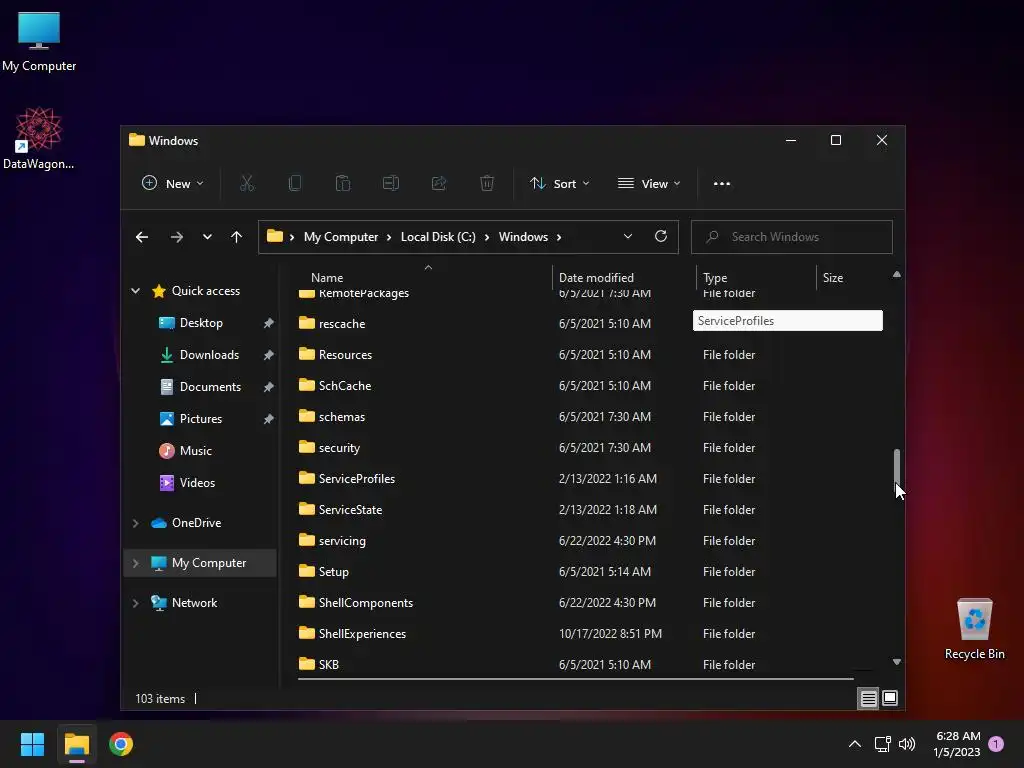Viewport: 1024px width, 768px height.
Task: Click My Computer in the address bar
Action: [x=341, y=236]
